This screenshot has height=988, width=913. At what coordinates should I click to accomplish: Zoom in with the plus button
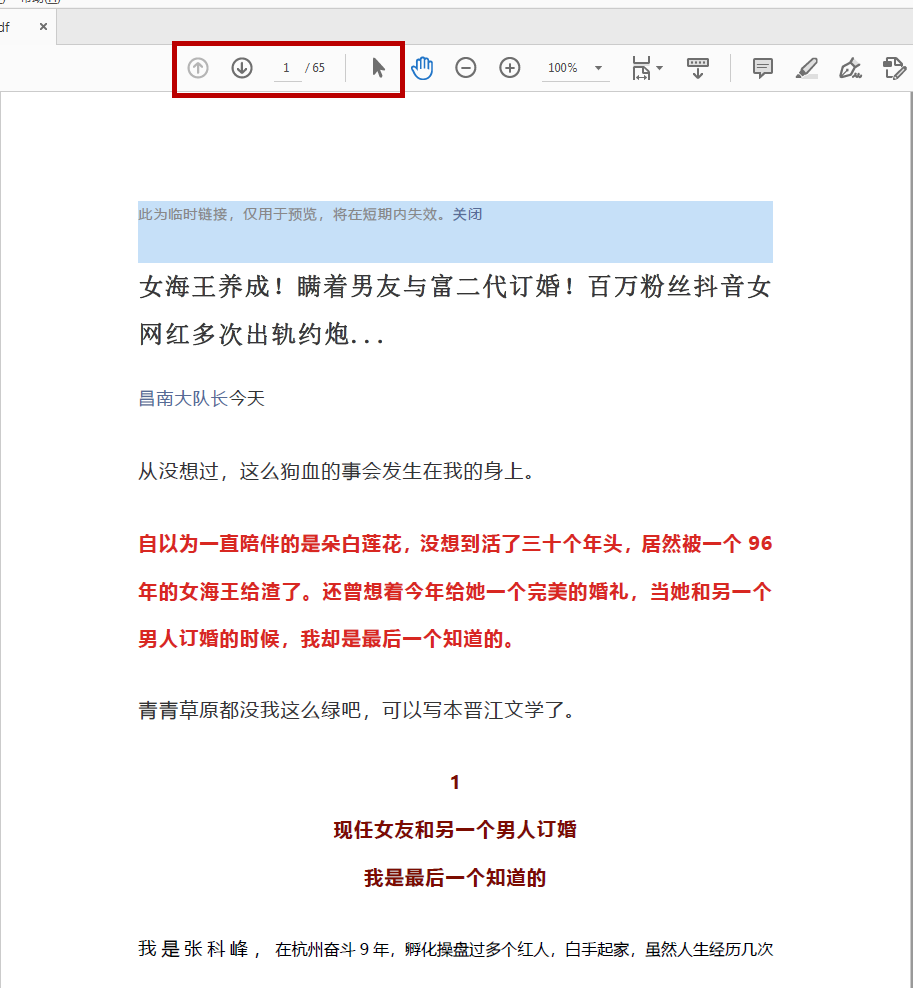point(510,68)
